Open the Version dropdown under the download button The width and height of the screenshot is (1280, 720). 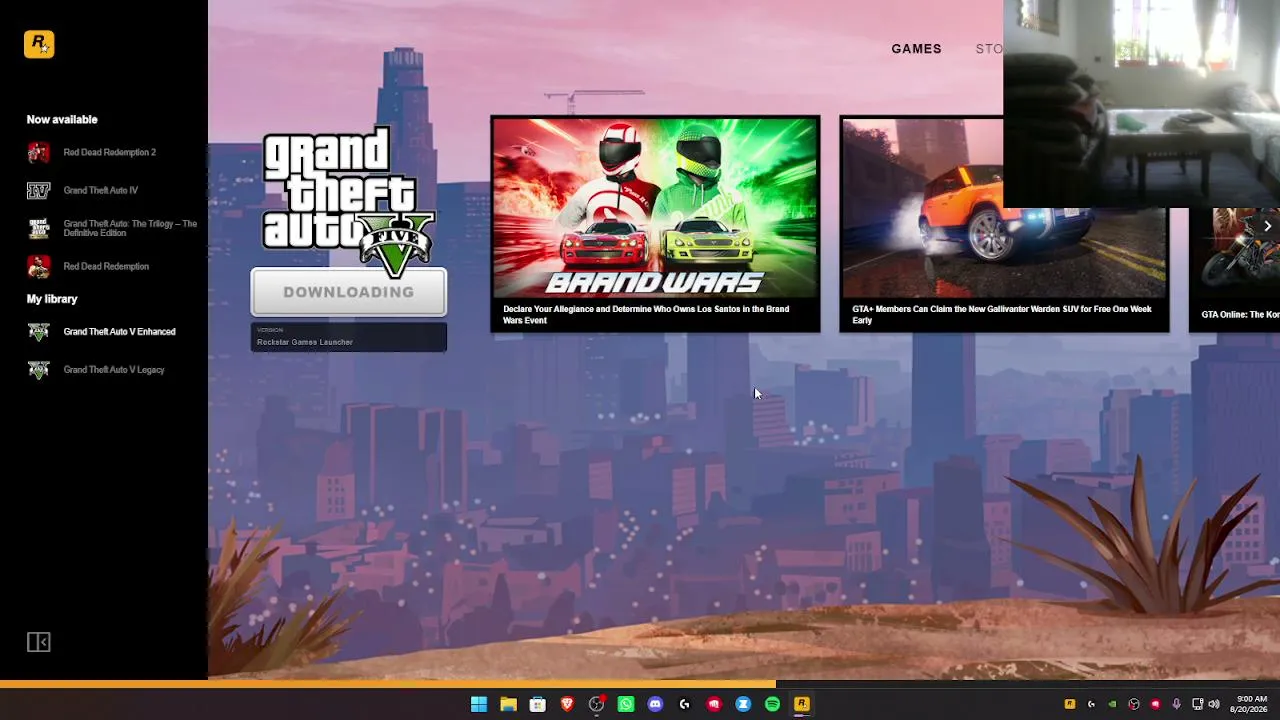(x=348, y=337)
